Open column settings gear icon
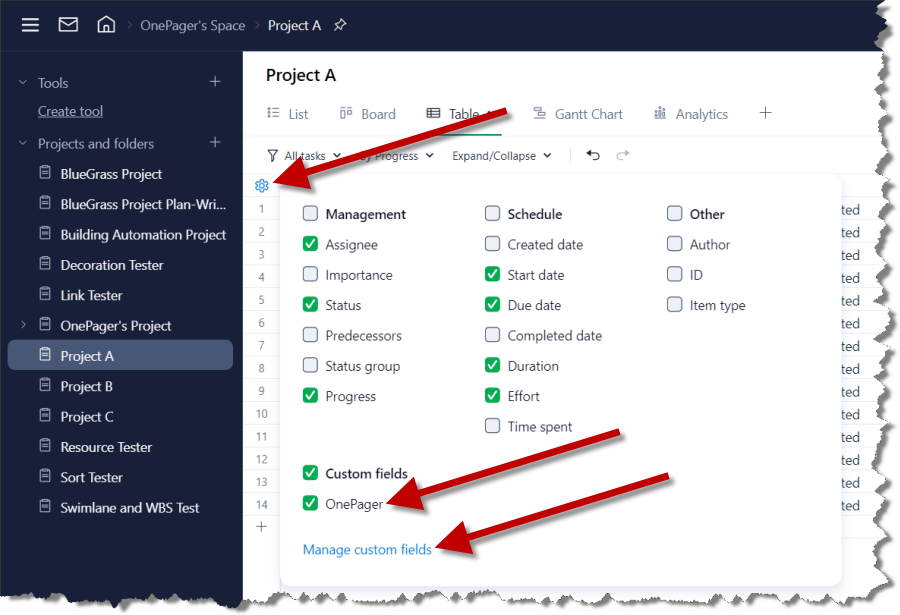The width and height of the screenshot is (900, 615). coord(262,185)
